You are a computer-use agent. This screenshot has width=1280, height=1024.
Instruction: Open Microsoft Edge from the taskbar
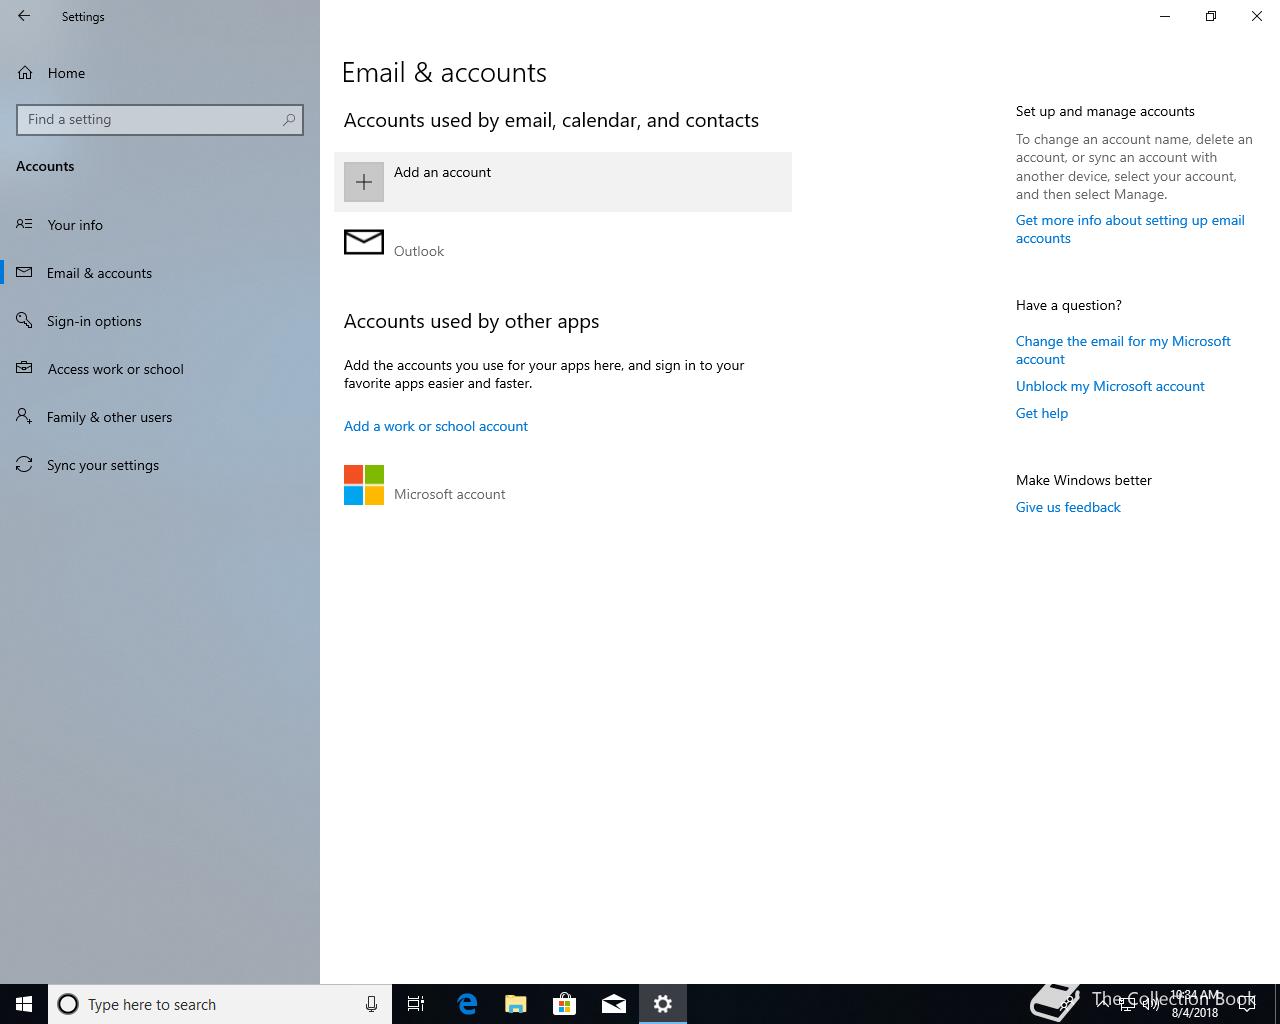coord(467,1004)
